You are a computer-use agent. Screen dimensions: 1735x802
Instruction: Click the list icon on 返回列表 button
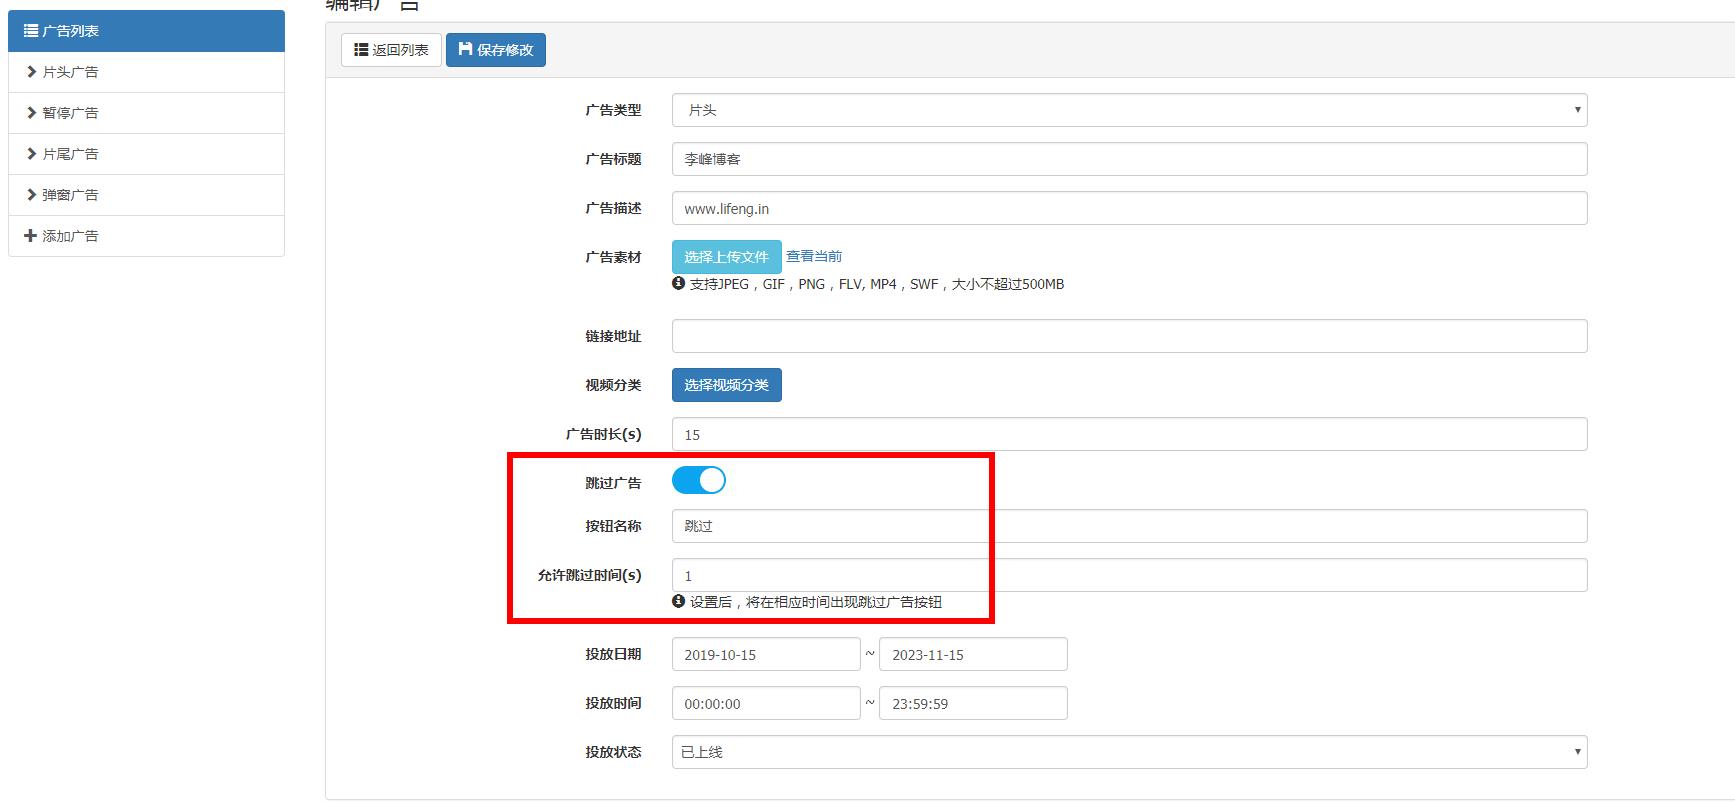tap(361, 49)
